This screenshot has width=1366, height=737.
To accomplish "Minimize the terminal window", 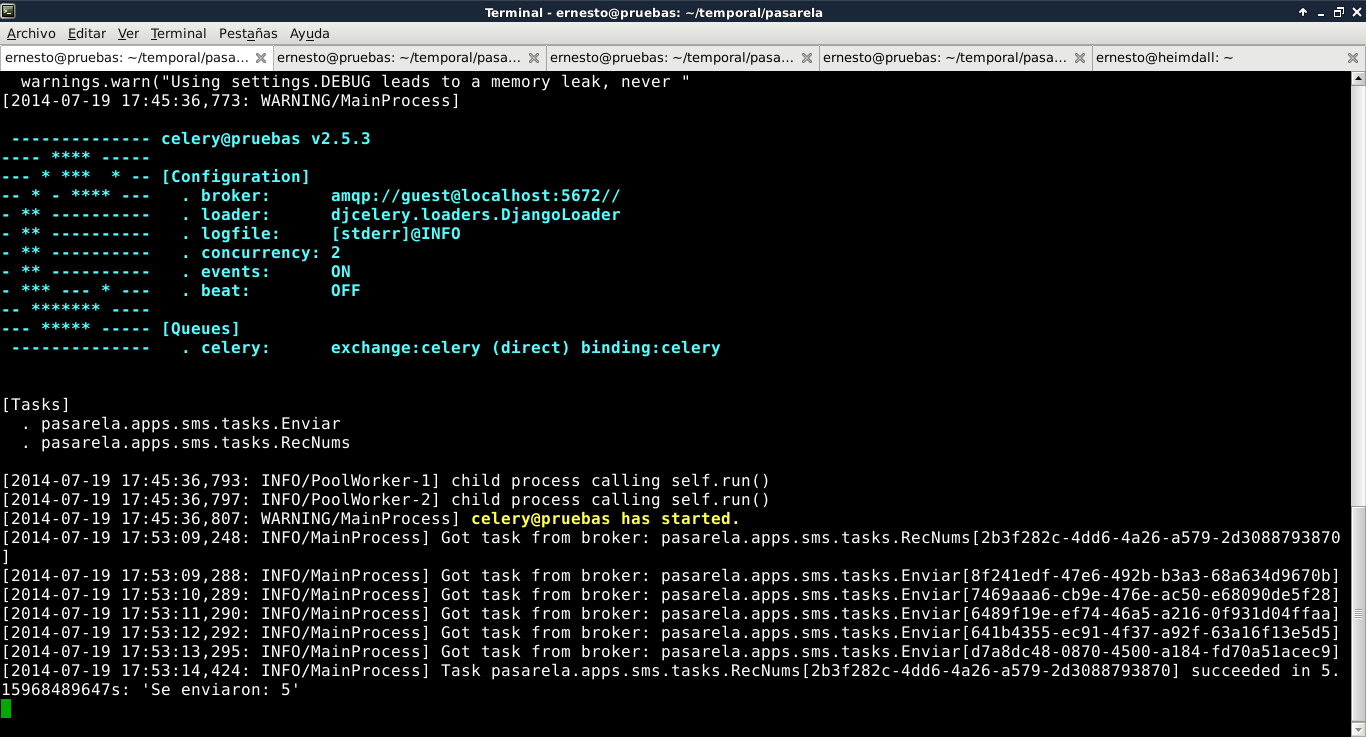I will pos(1320,12).
